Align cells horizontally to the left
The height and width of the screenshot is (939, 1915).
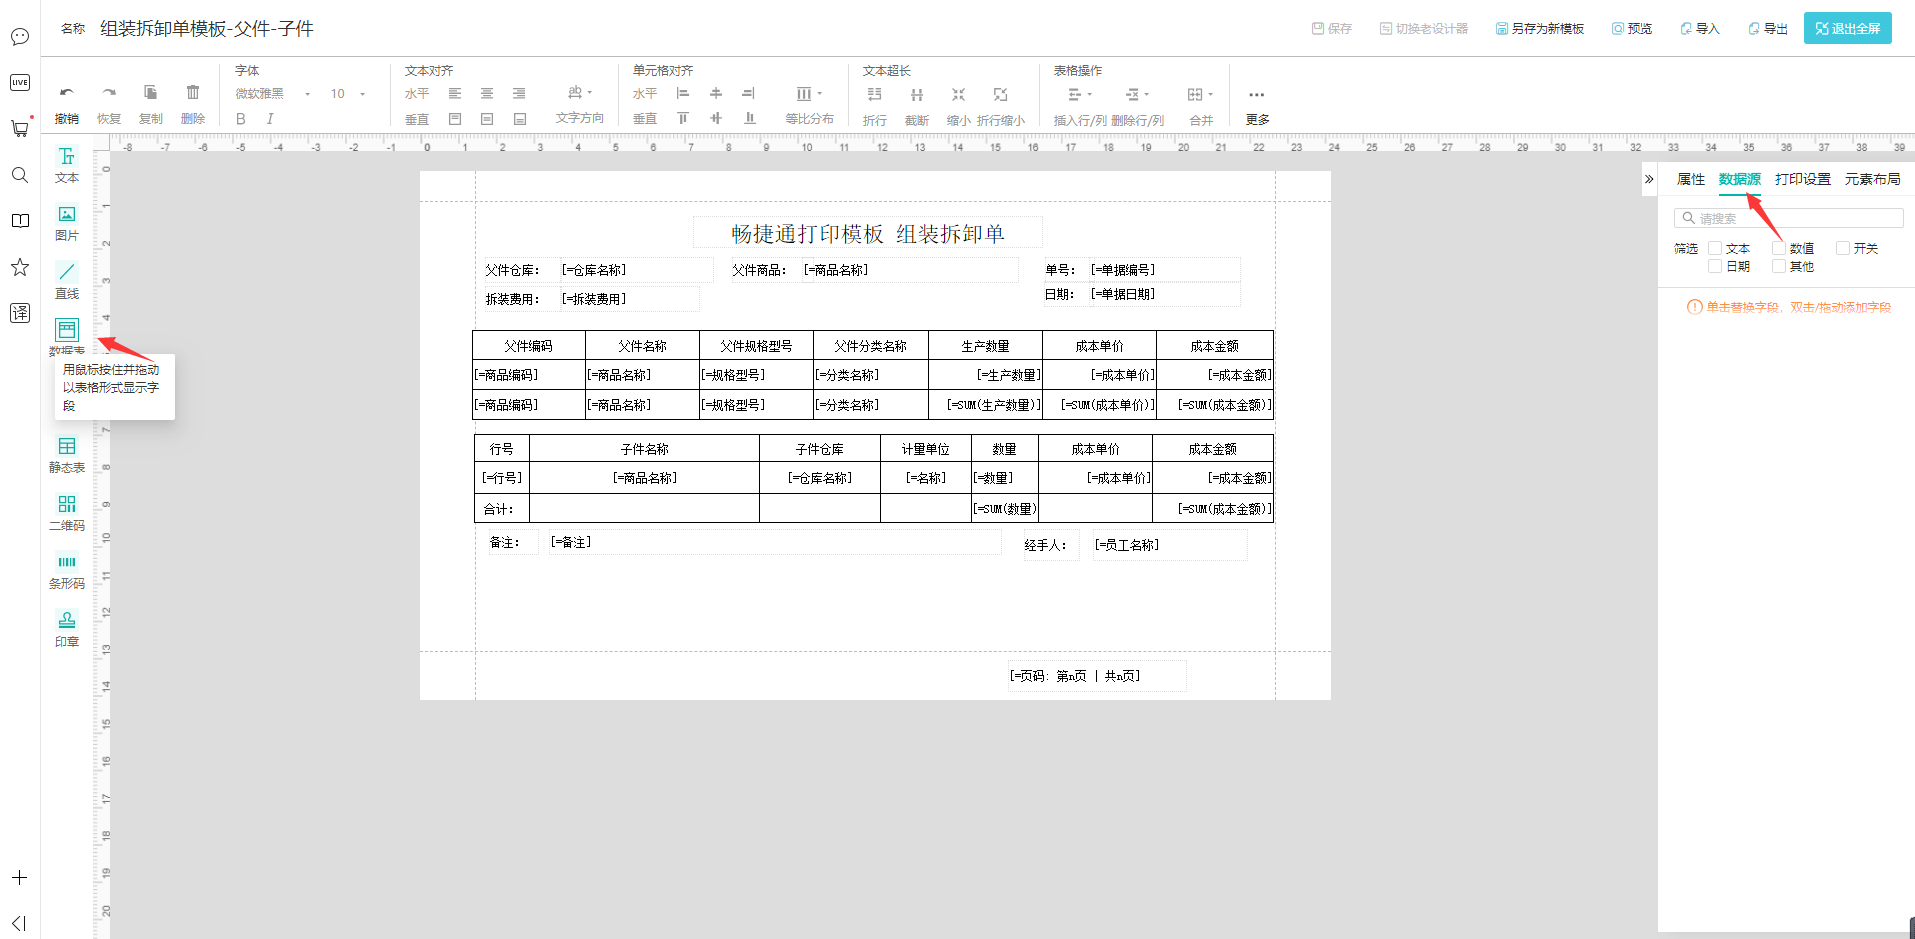click(683, 94)
